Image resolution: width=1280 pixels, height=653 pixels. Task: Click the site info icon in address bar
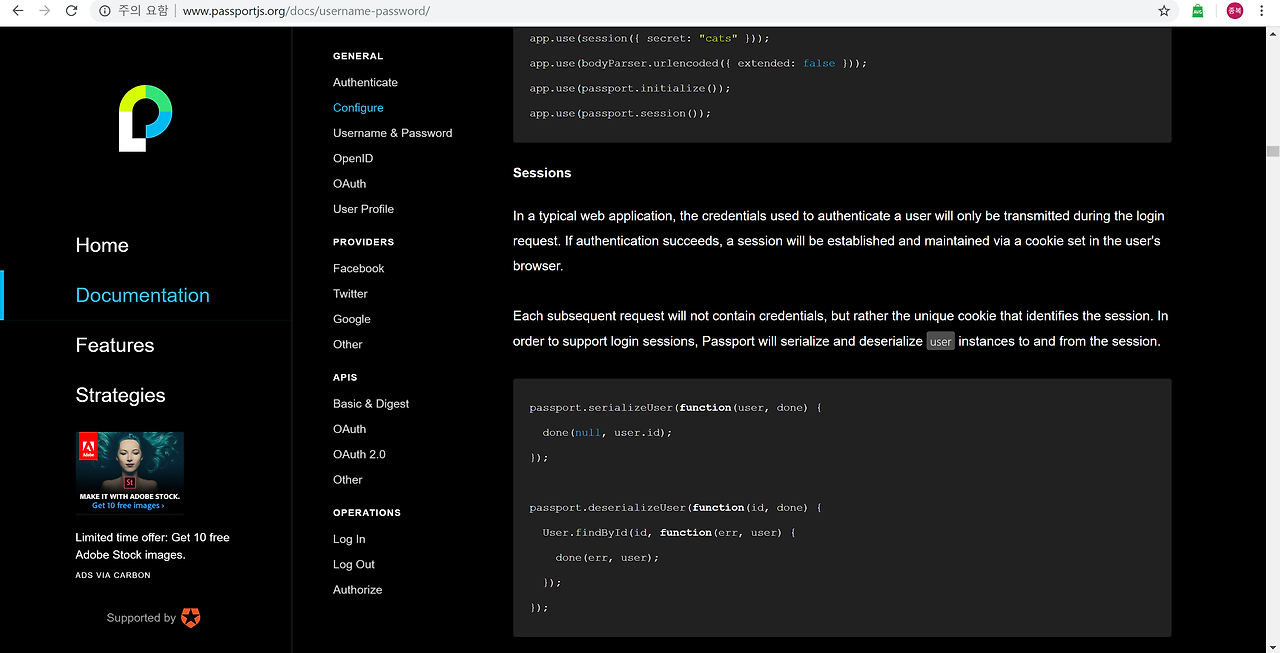click(105, 11)
